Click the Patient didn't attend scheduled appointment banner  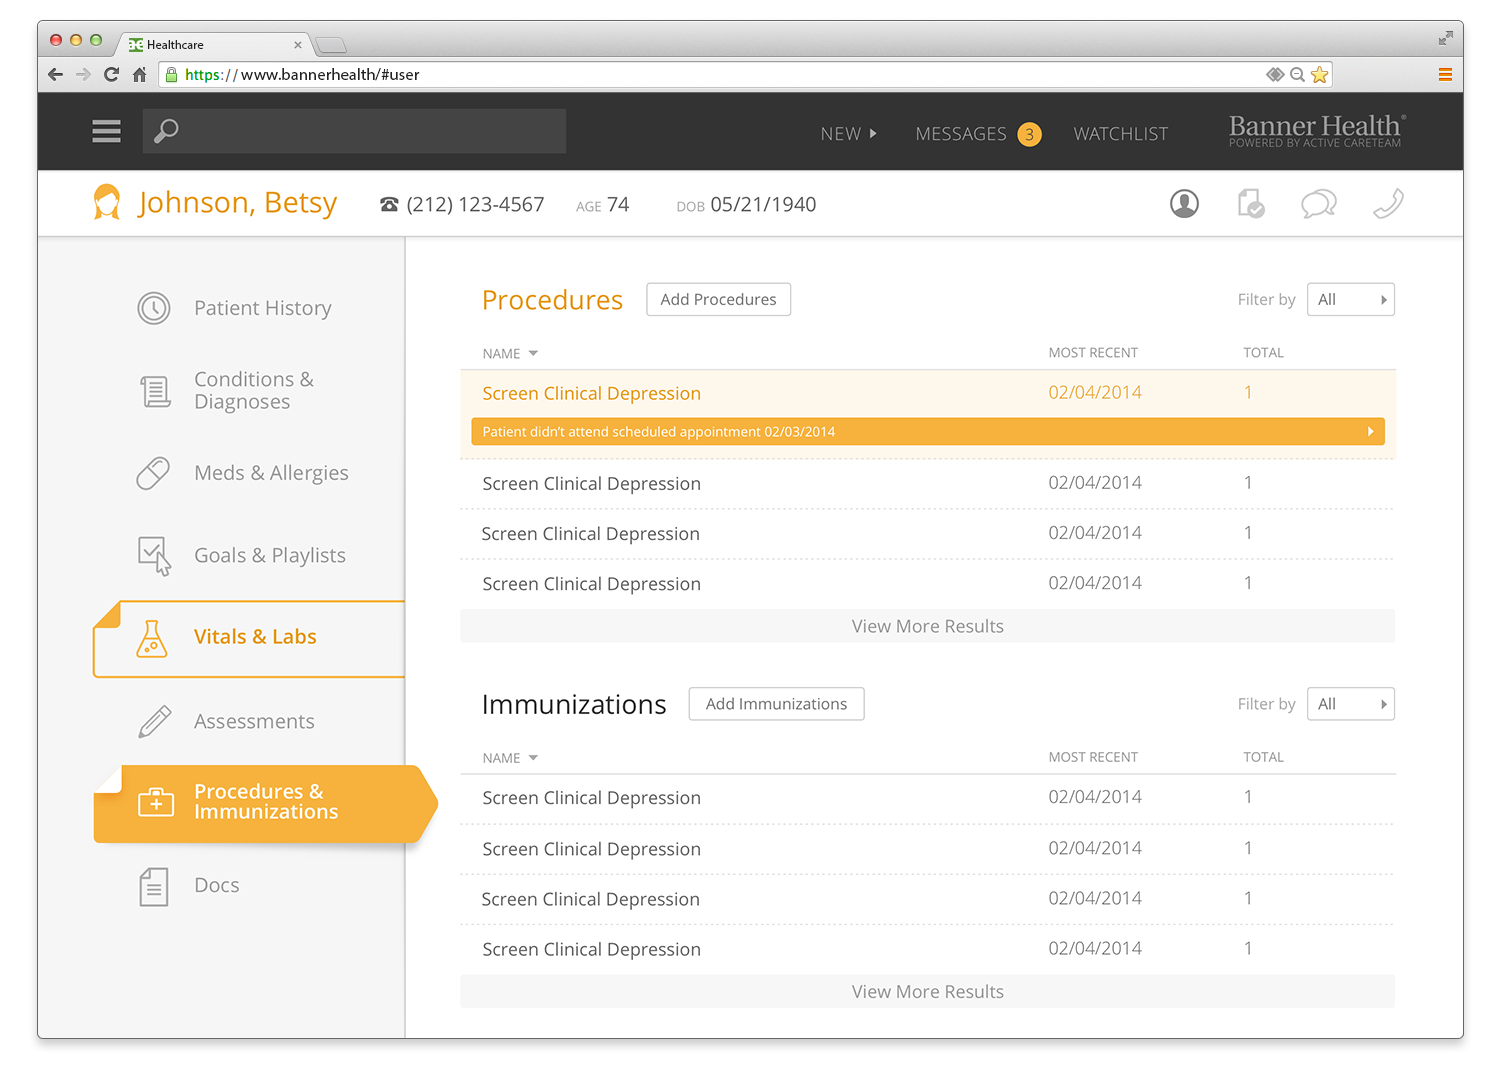pos(928,432)
